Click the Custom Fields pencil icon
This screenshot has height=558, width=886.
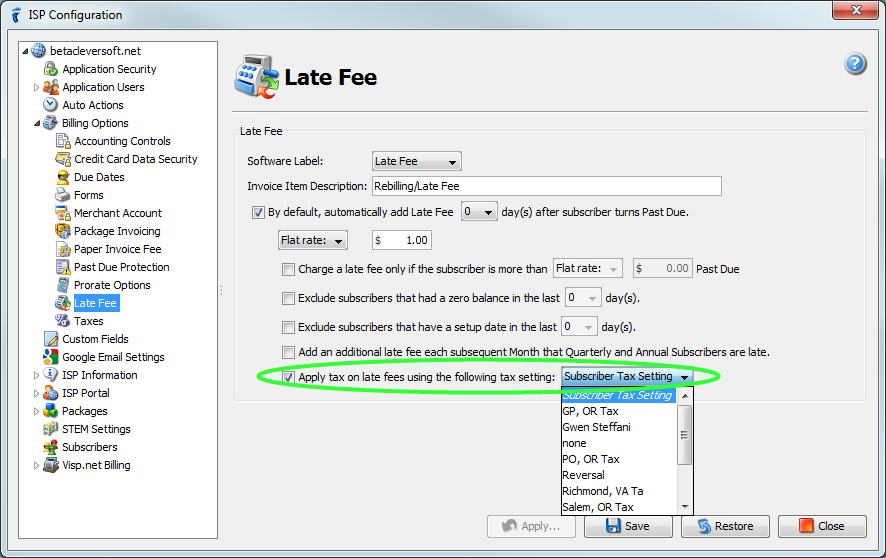coord(51,339)
